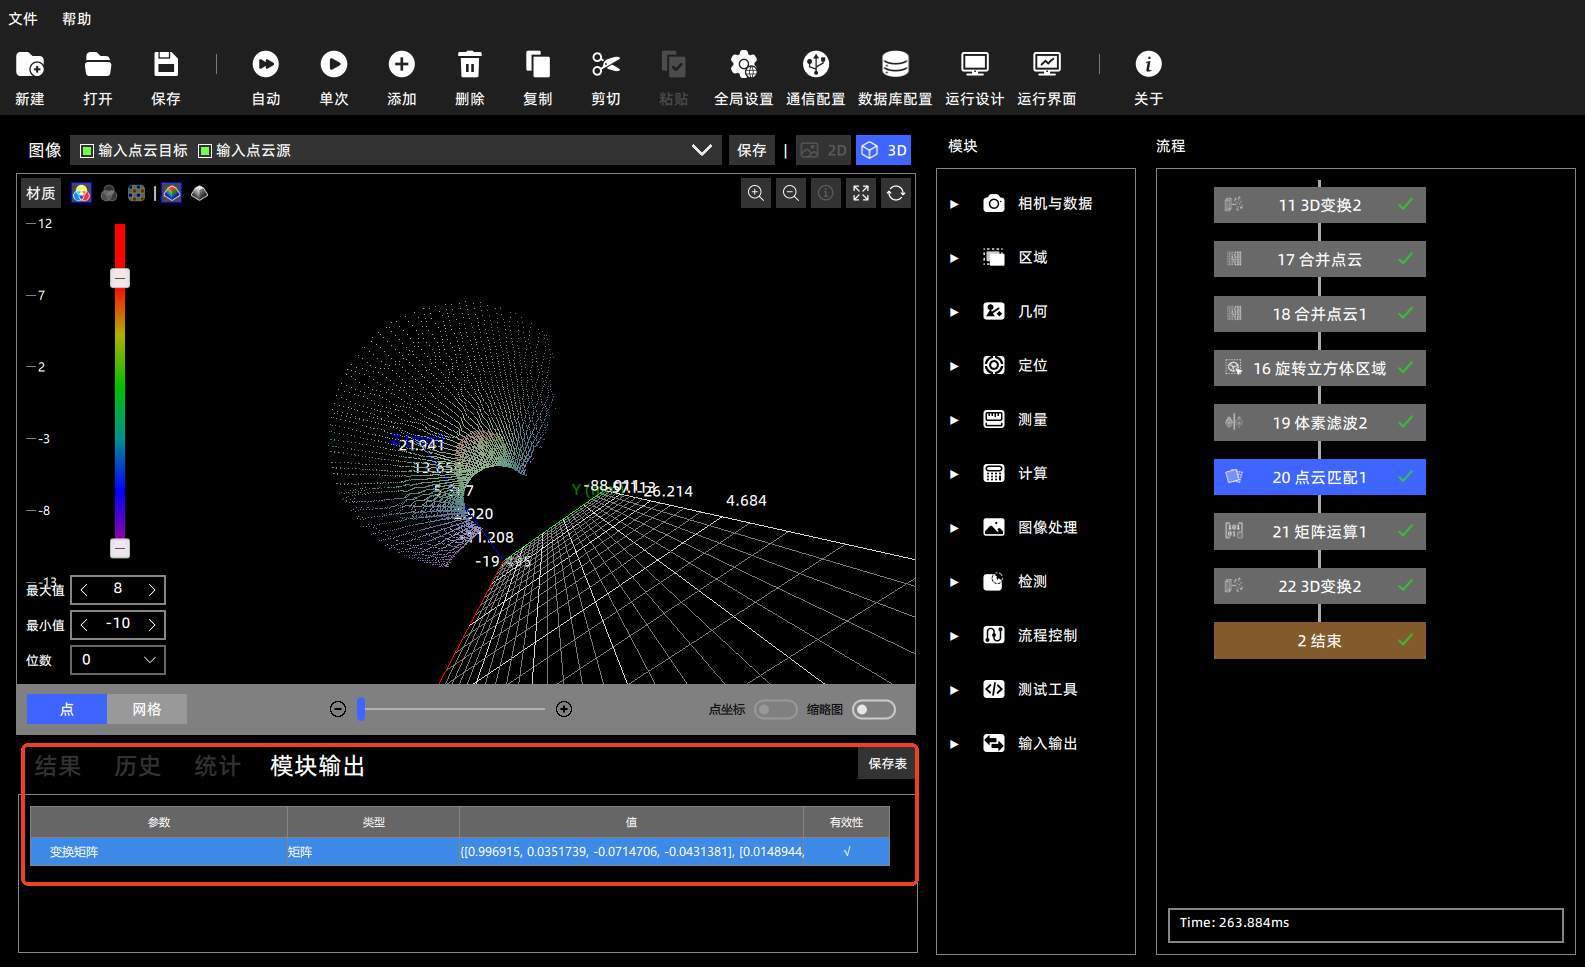Select the 变换矩阵 table row

pyautogui.click(x=460, y=852)
